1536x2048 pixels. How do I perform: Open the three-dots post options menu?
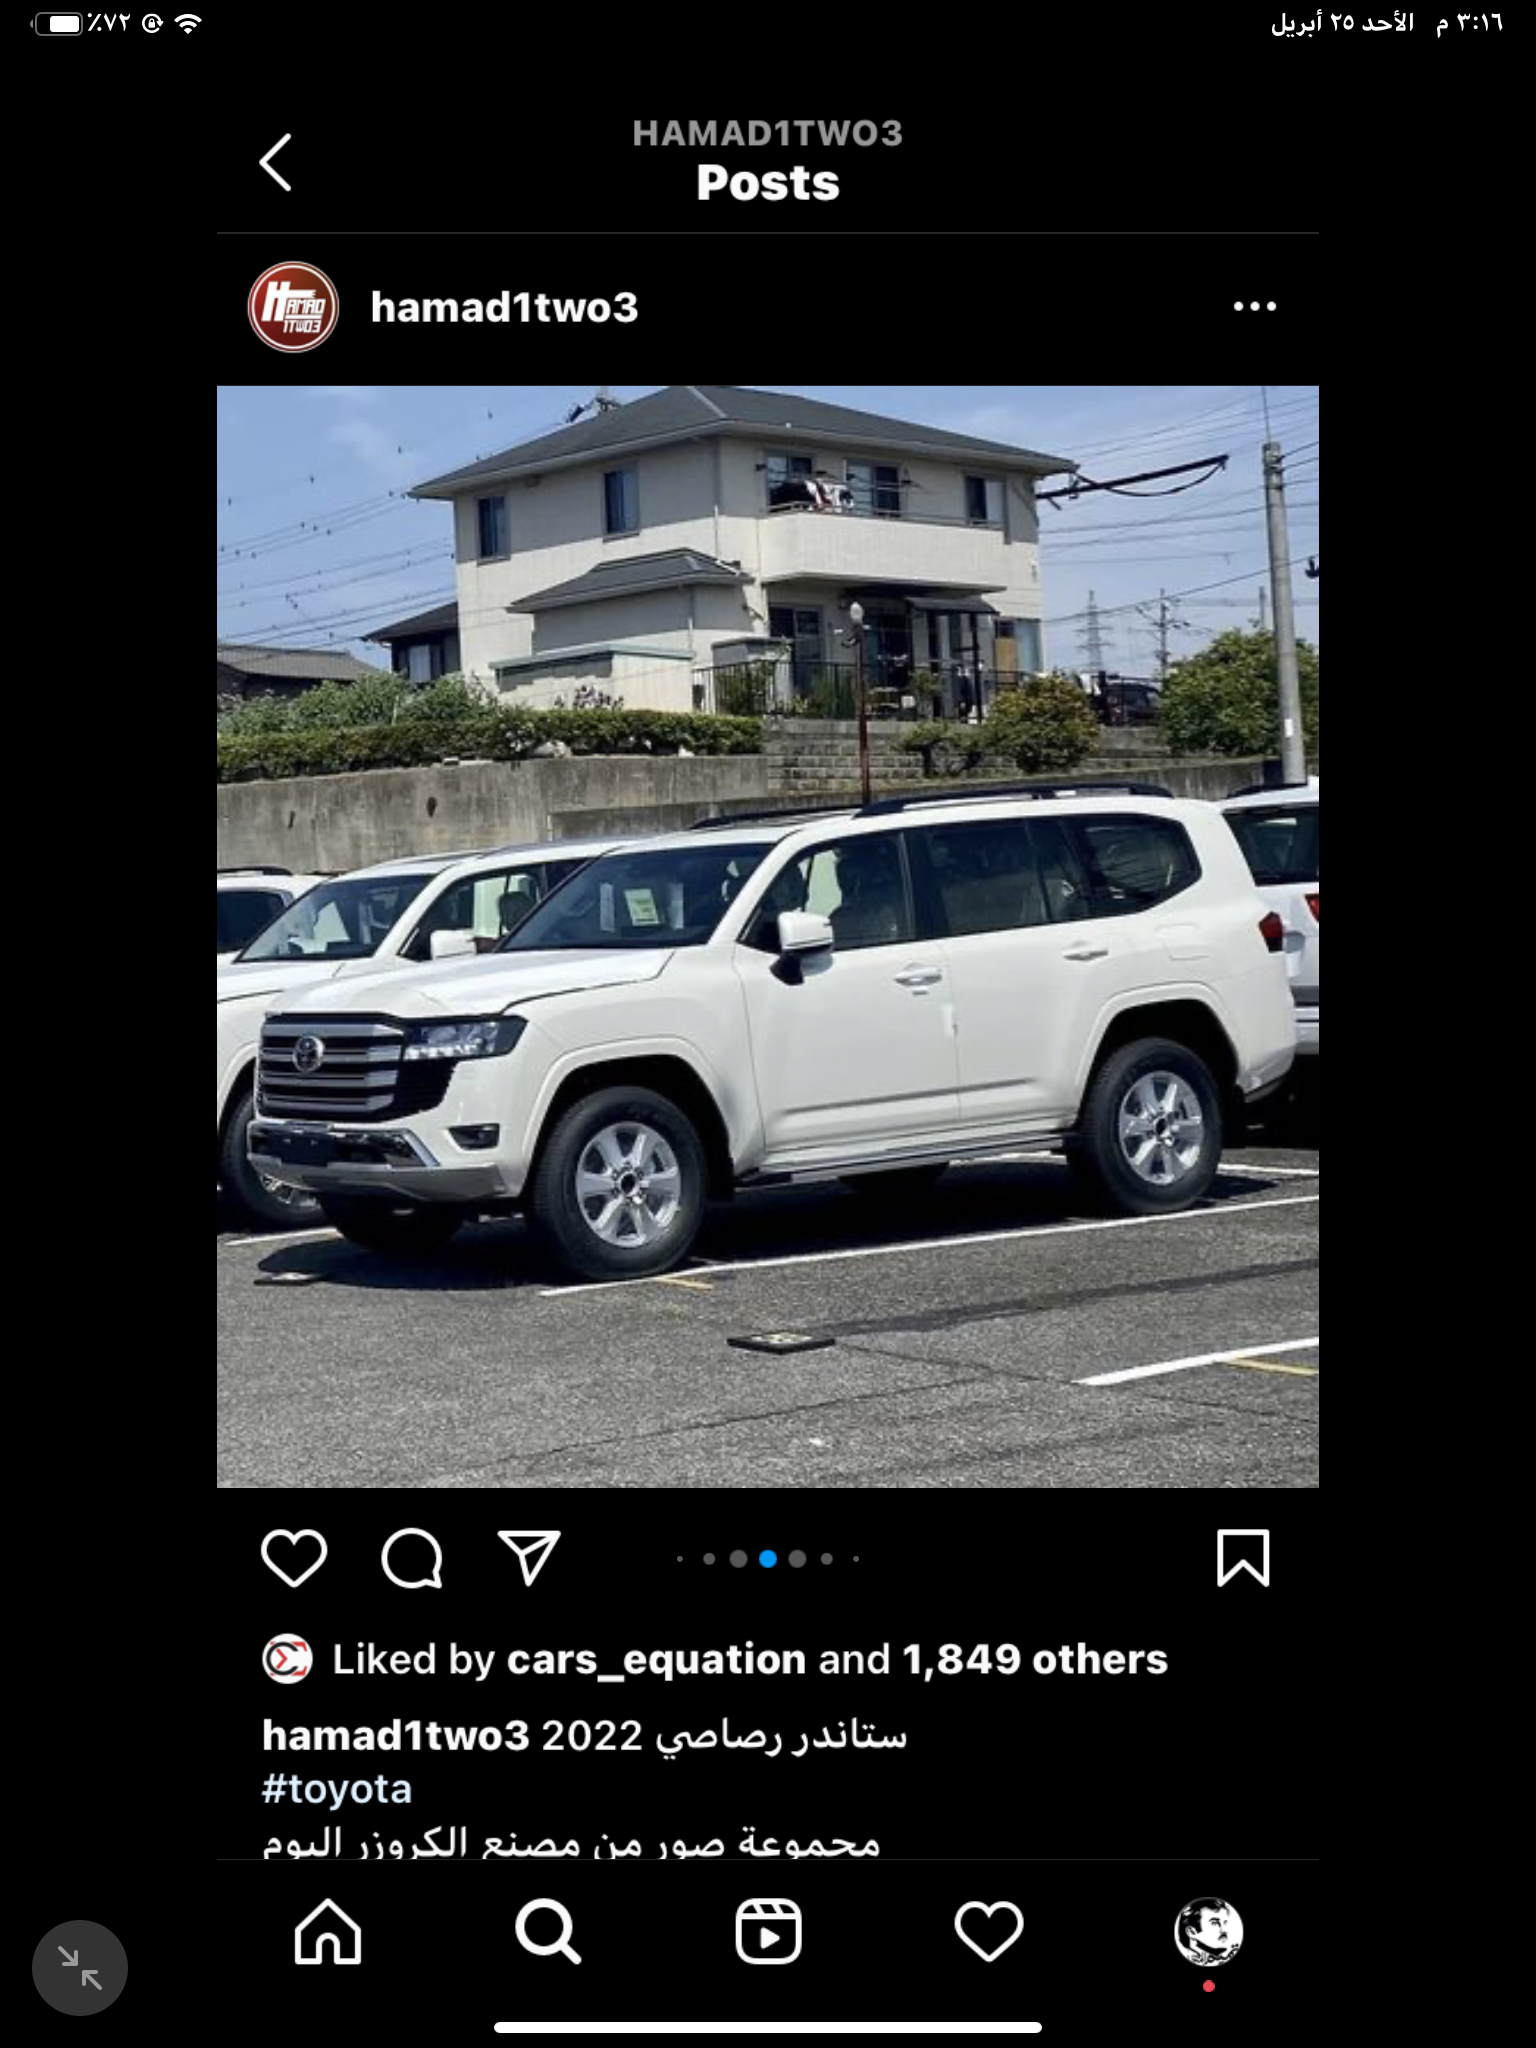coord(1255,306)
